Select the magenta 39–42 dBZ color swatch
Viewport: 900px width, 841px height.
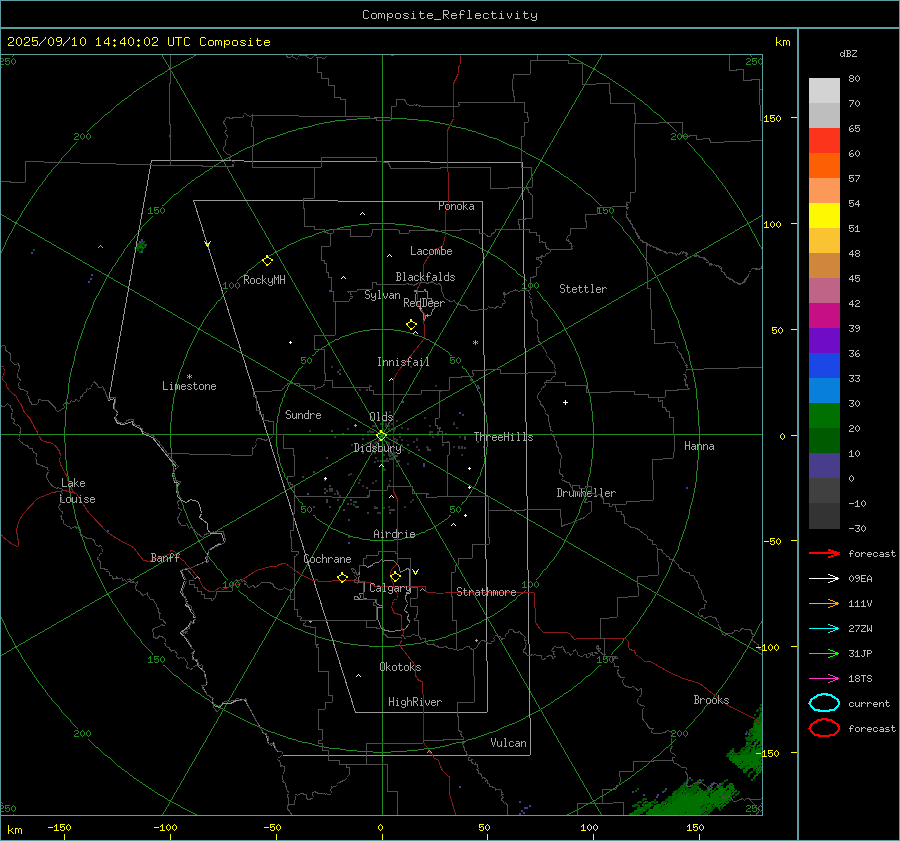(x=824, y=315)
